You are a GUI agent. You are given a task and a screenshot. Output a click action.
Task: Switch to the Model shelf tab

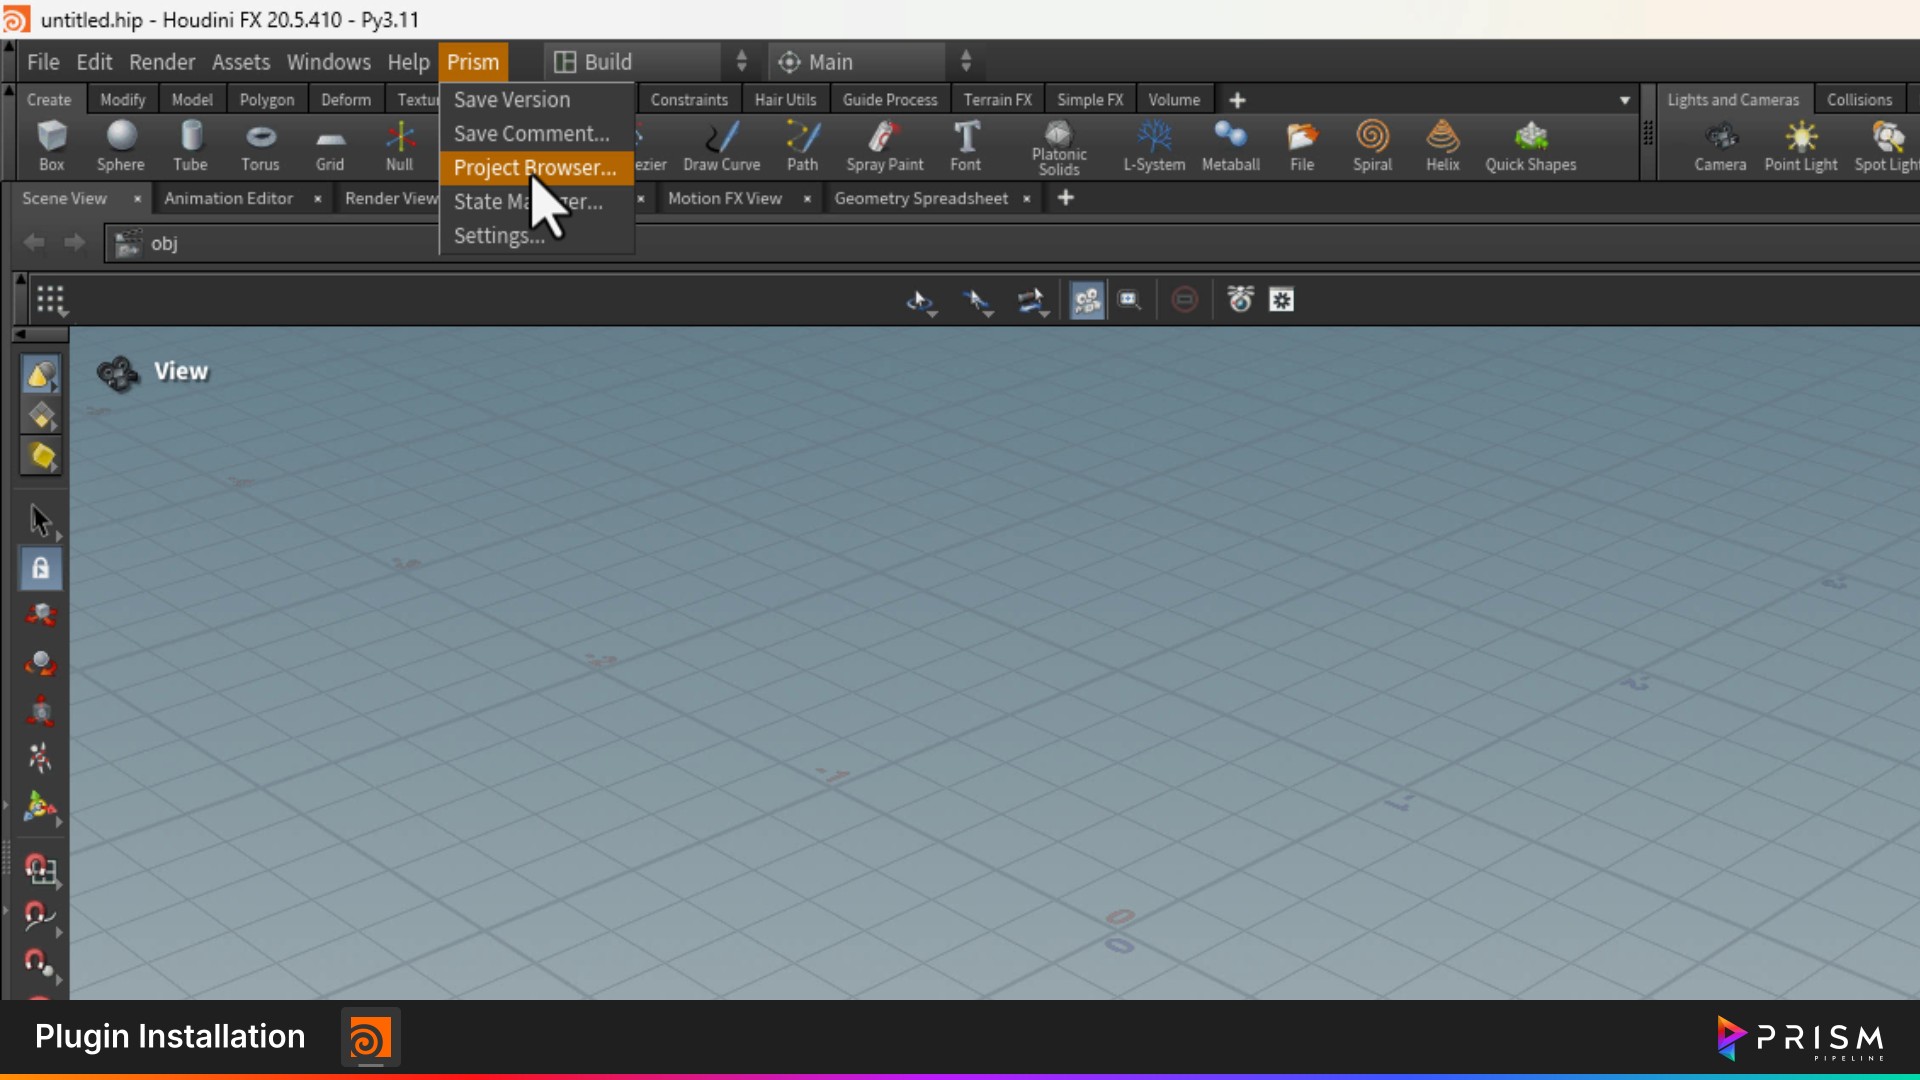[192, 100]
